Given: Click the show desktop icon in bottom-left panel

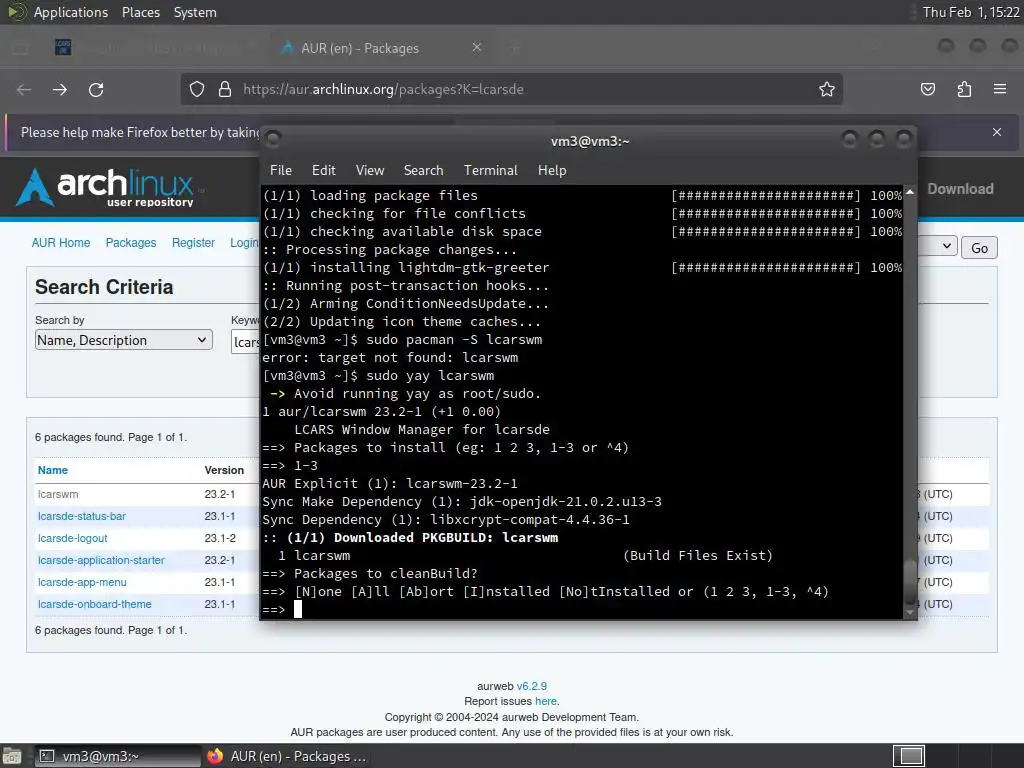Looking at the screenshot, I should (x=11, y=756).
